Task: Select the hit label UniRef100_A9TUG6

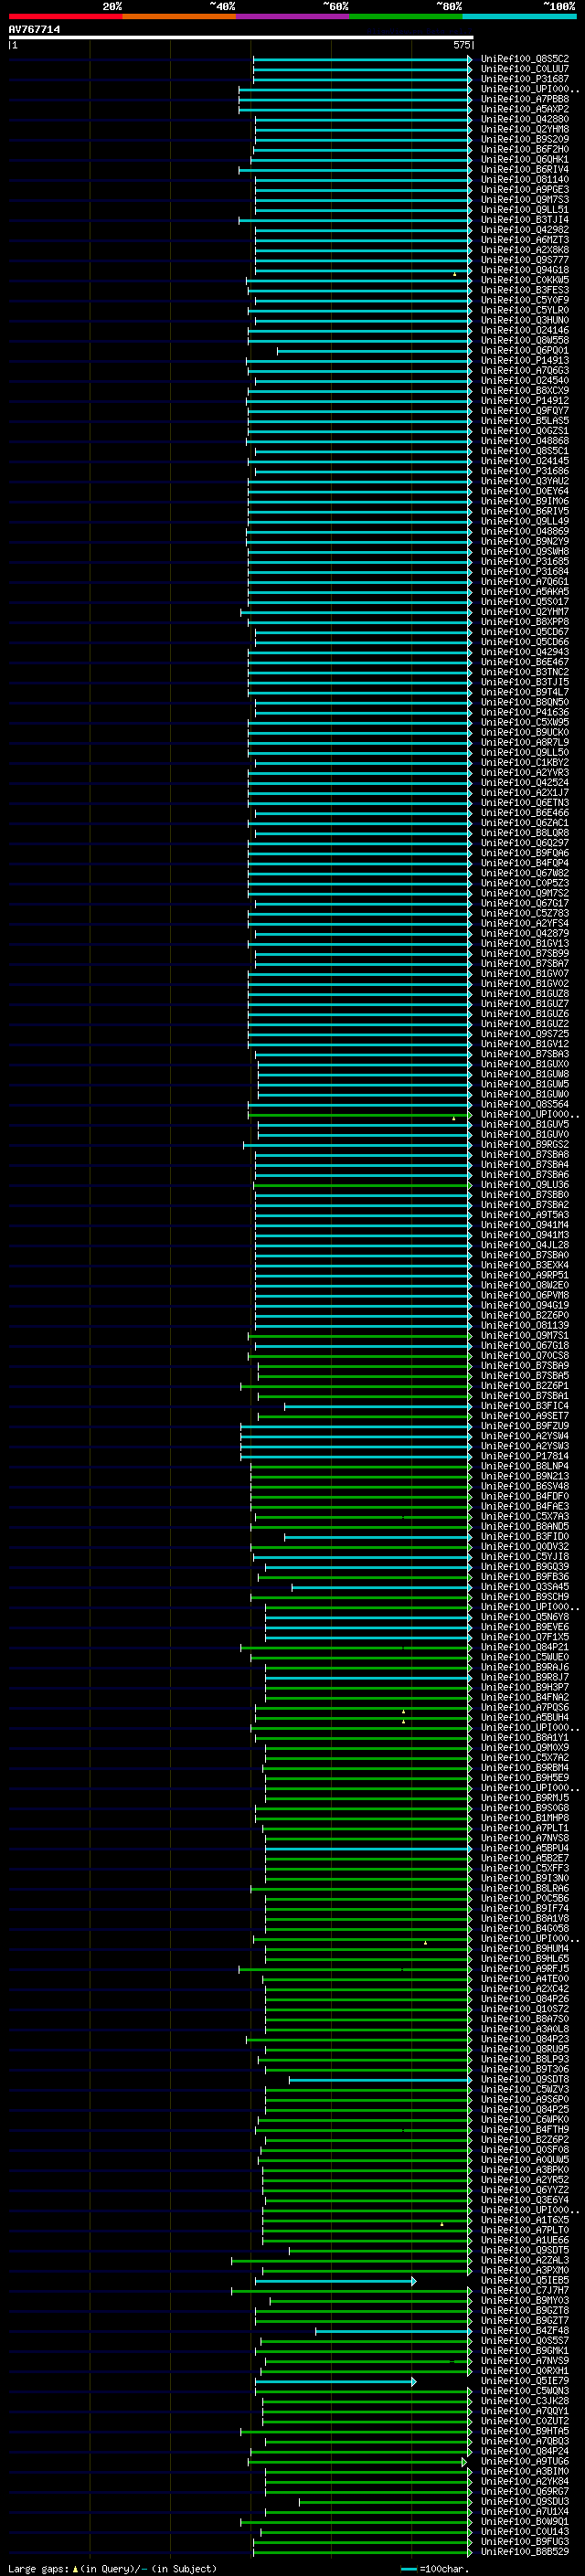Action: click(x=525, y=2462)
